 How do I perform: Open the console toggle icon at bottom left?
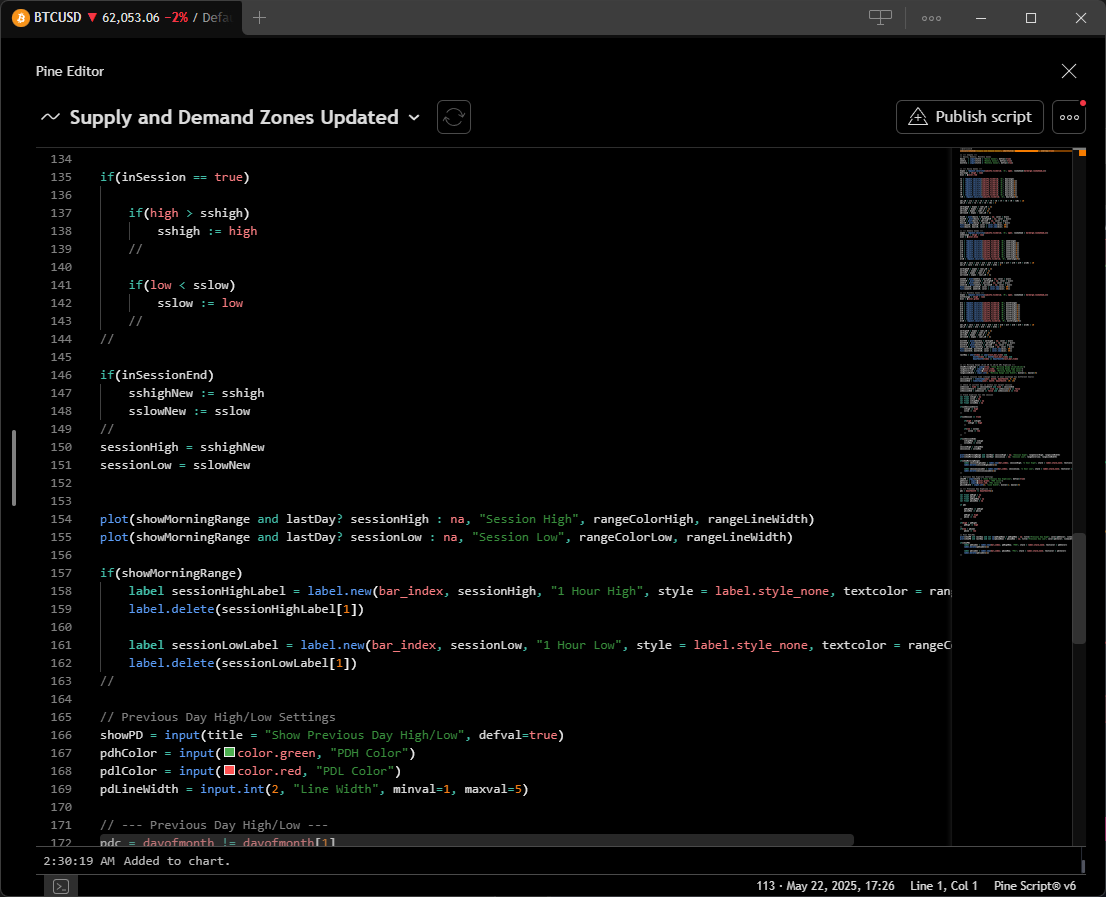coord(61,886)
